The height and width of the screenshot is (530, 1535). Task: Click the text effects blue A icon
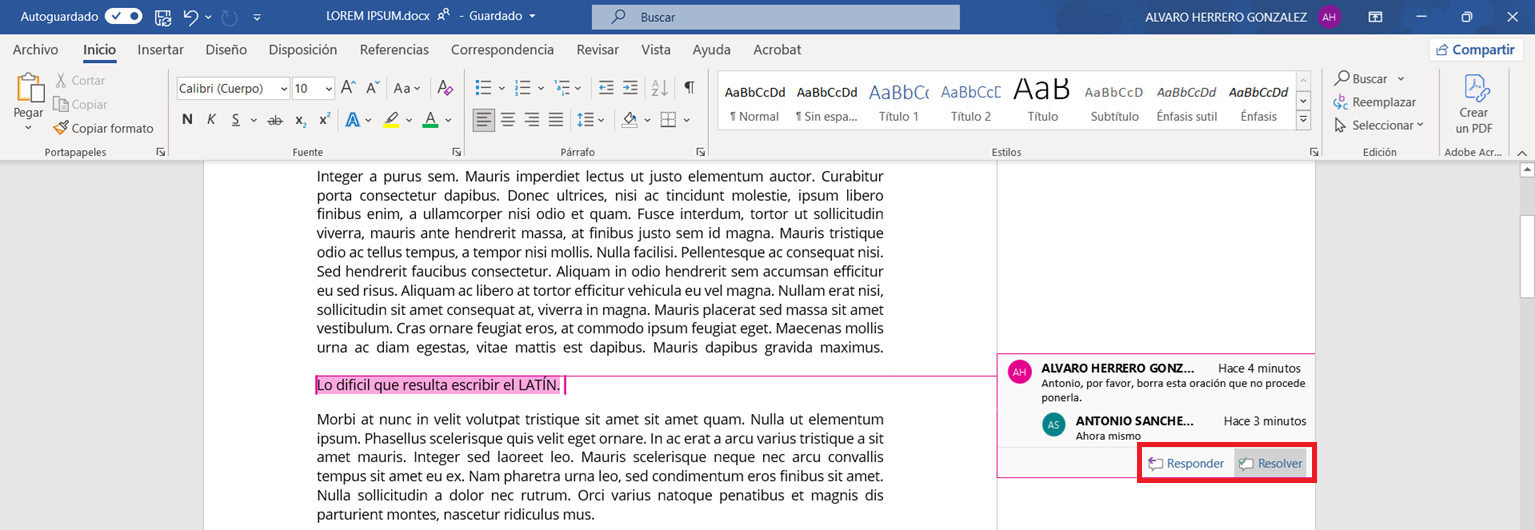coord(352,120)
